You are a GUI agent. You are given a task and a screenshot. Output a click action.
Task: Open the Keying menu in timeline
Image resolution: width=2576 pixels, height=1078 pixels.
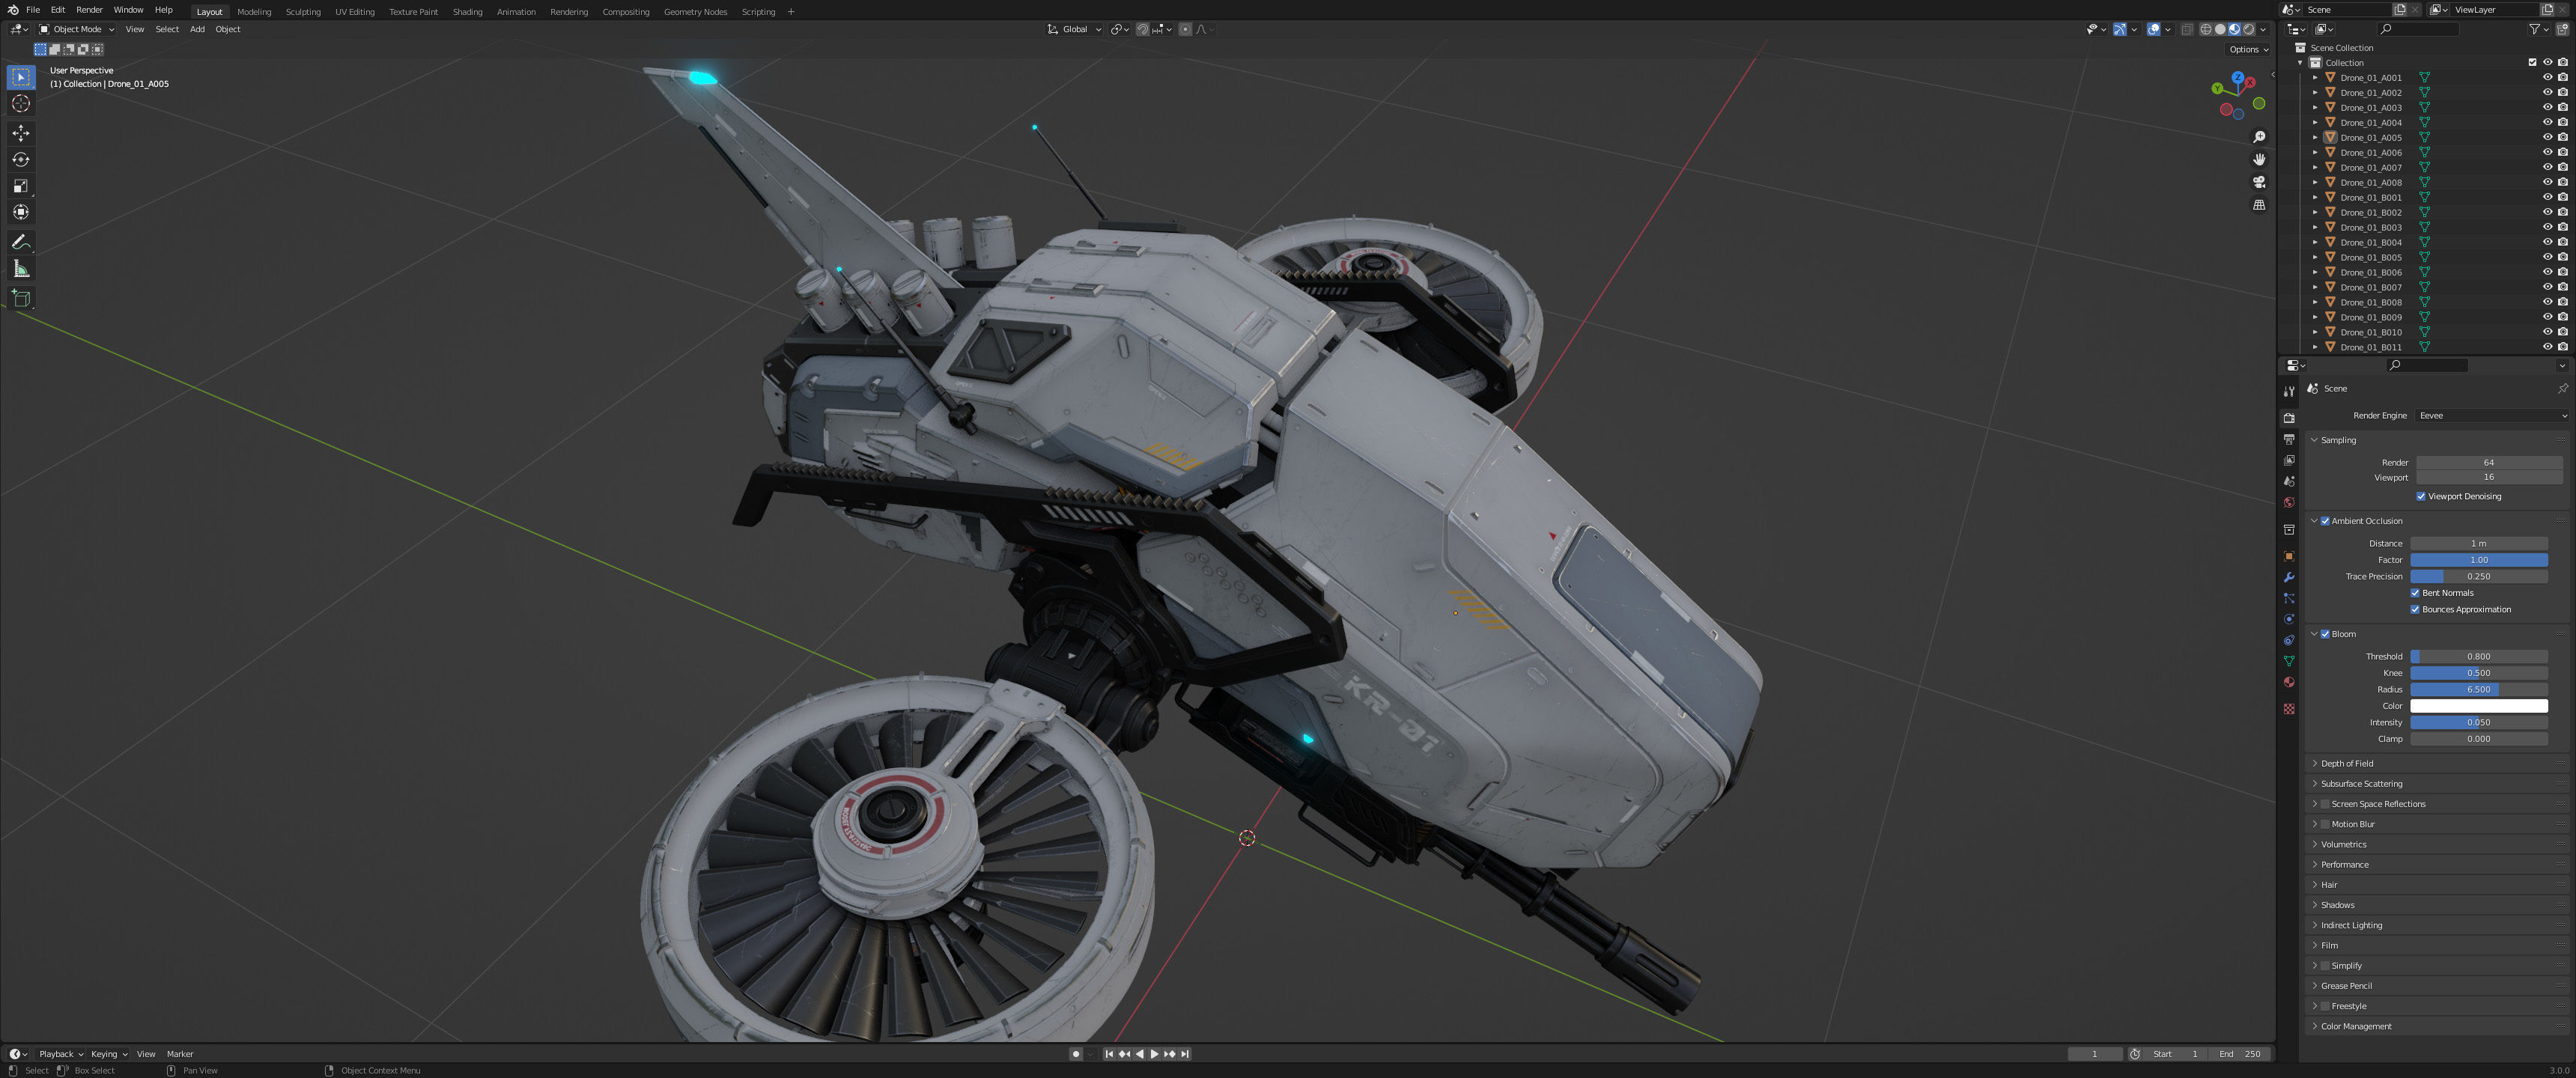108,1053
